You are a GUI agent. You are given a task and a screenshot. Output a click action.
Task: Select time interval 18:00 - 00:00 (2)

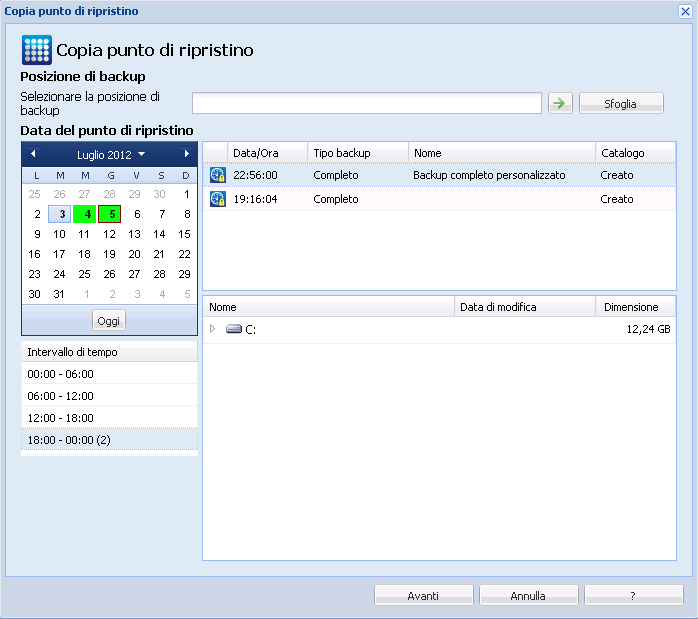tap(109, 440)
